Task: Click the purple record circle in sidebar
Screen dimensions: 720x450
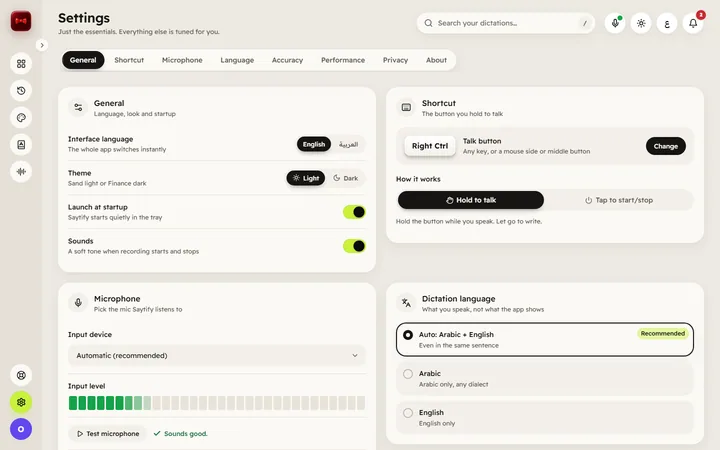Action: click(x=21, y=429)
